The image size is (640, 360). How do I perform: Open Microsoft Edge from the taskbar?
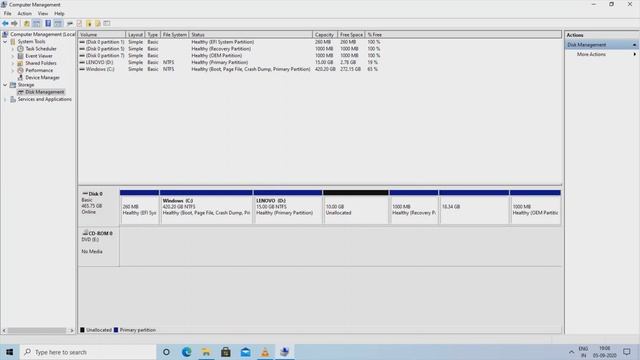[x=187, y=352]
